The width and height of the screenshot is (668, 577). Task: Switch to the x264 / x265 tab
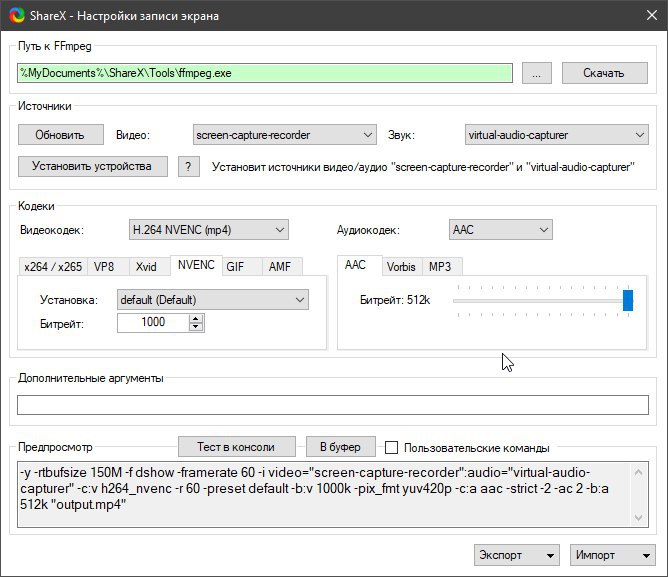pyautogui.click(x=53, y=267)
